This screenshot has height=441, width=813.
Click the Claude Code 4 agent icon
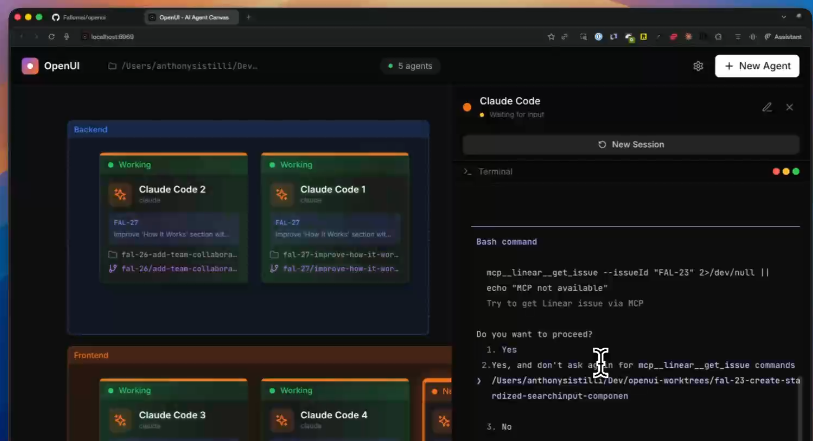pos(282,420)
